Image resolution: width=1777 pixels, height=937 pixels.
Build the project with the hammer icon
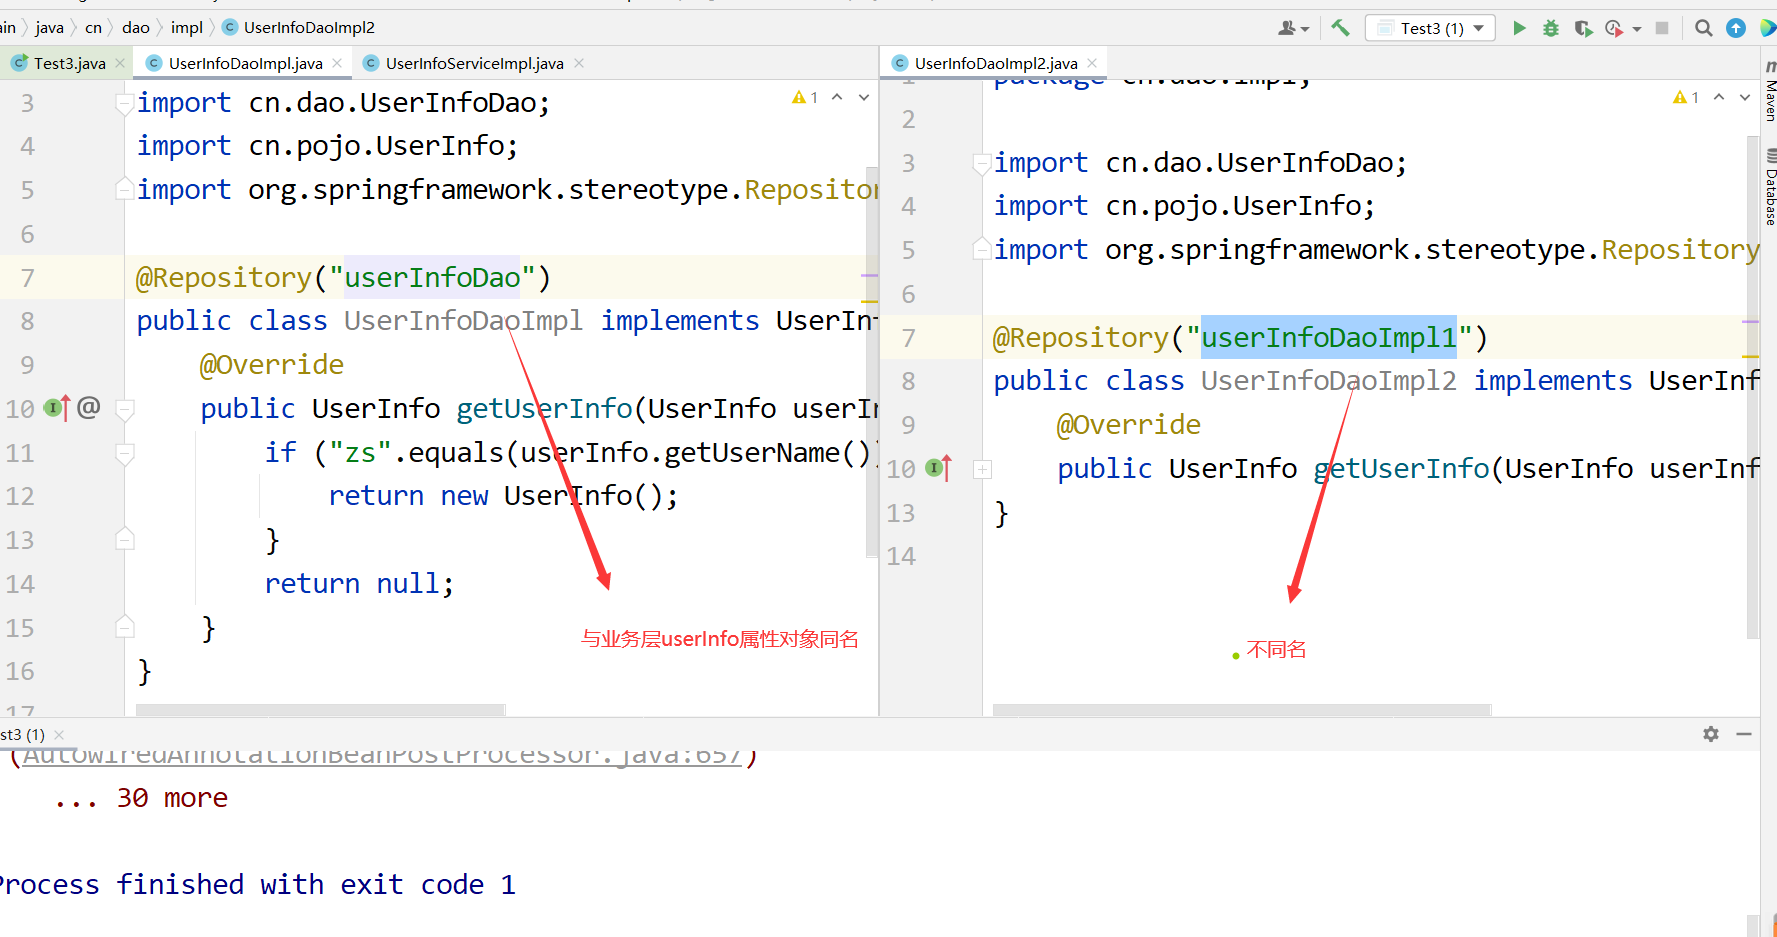(1340, 28)
